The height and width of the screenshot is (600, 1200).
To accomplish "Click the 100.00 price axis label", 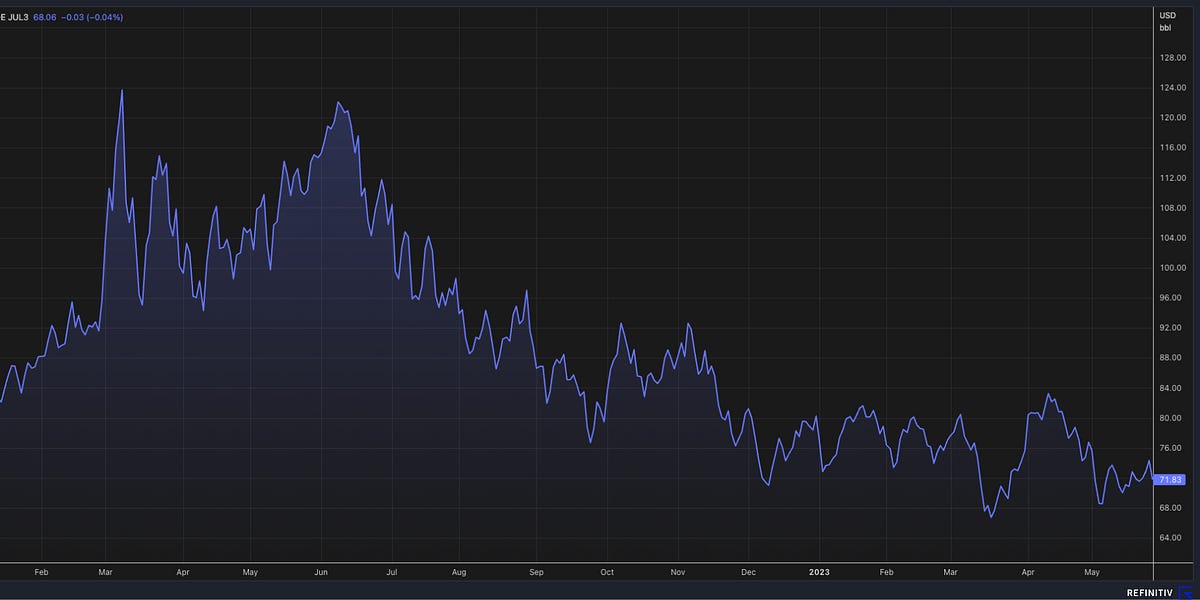I will coord(1173,268).
